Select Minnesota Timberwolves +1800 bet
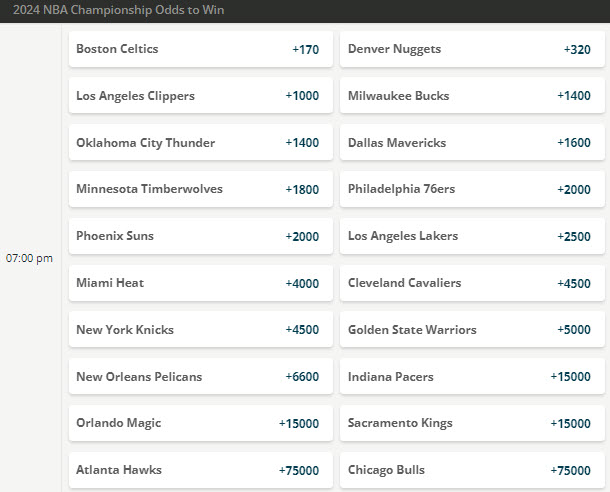Image resolution: width=610 pixels, height=492 pixels. coord(201,189)
